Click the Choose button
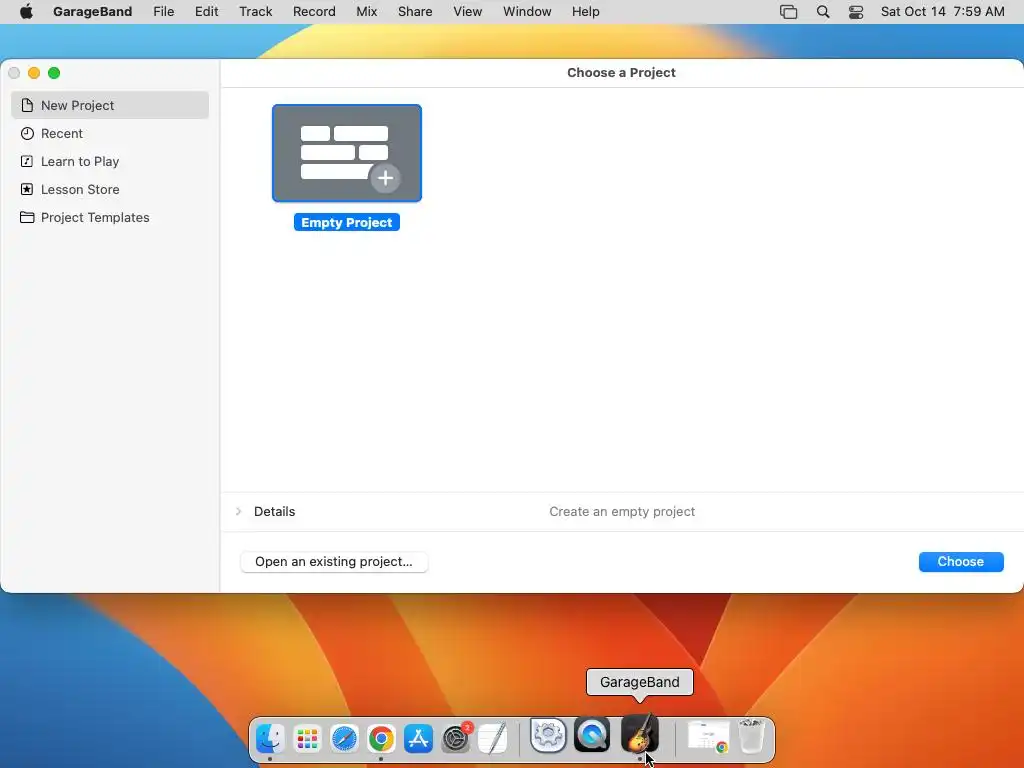1024x768 pixels. point(961,562)
